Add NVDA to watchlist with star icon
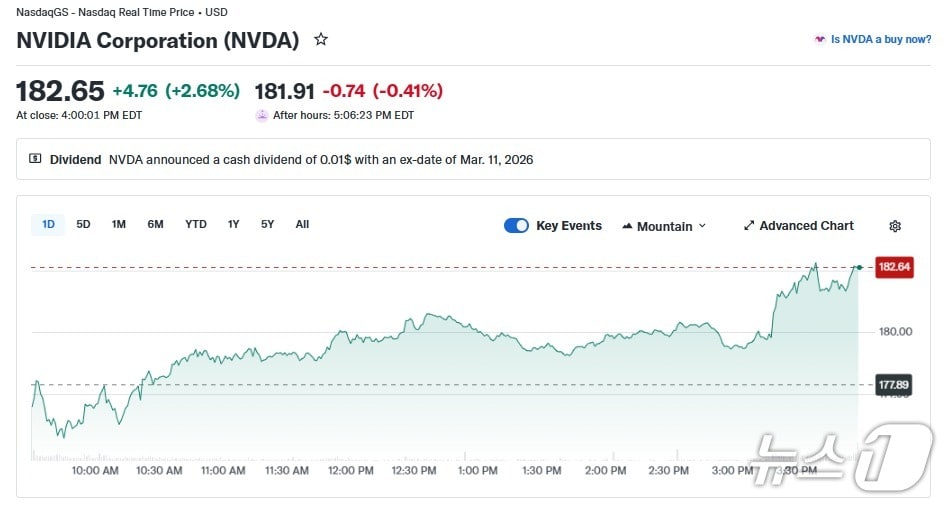This screenshot has height=505, width=947. [x=321, y=40]
